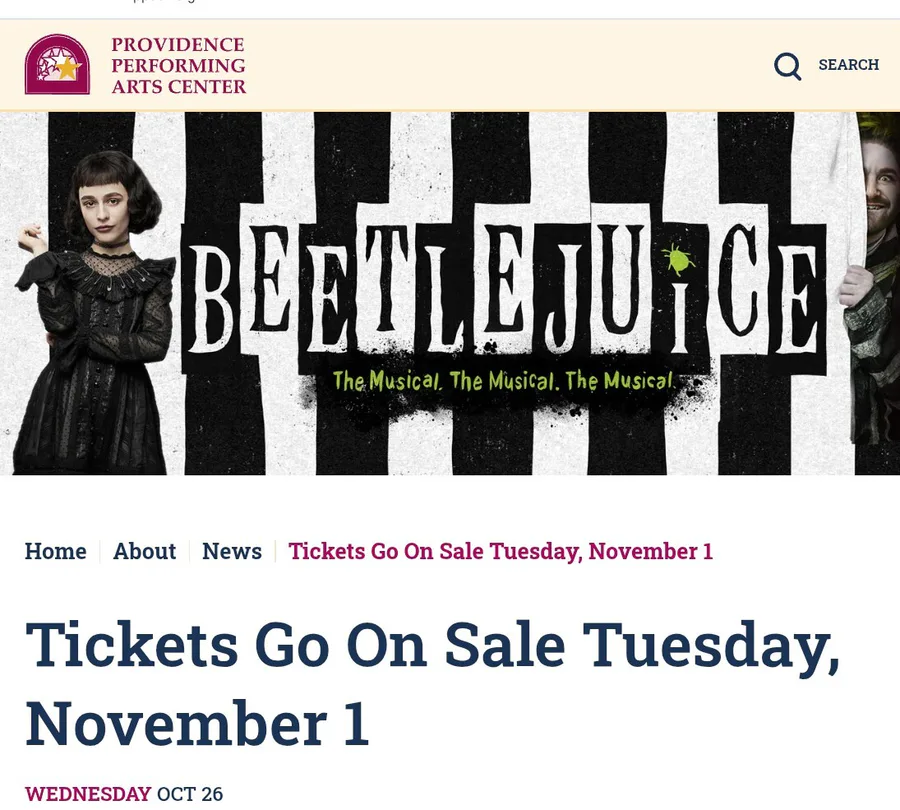Click the Wednesday Oct 26 date line
This screenshot has width=900, height=810.
click(124, 794)
